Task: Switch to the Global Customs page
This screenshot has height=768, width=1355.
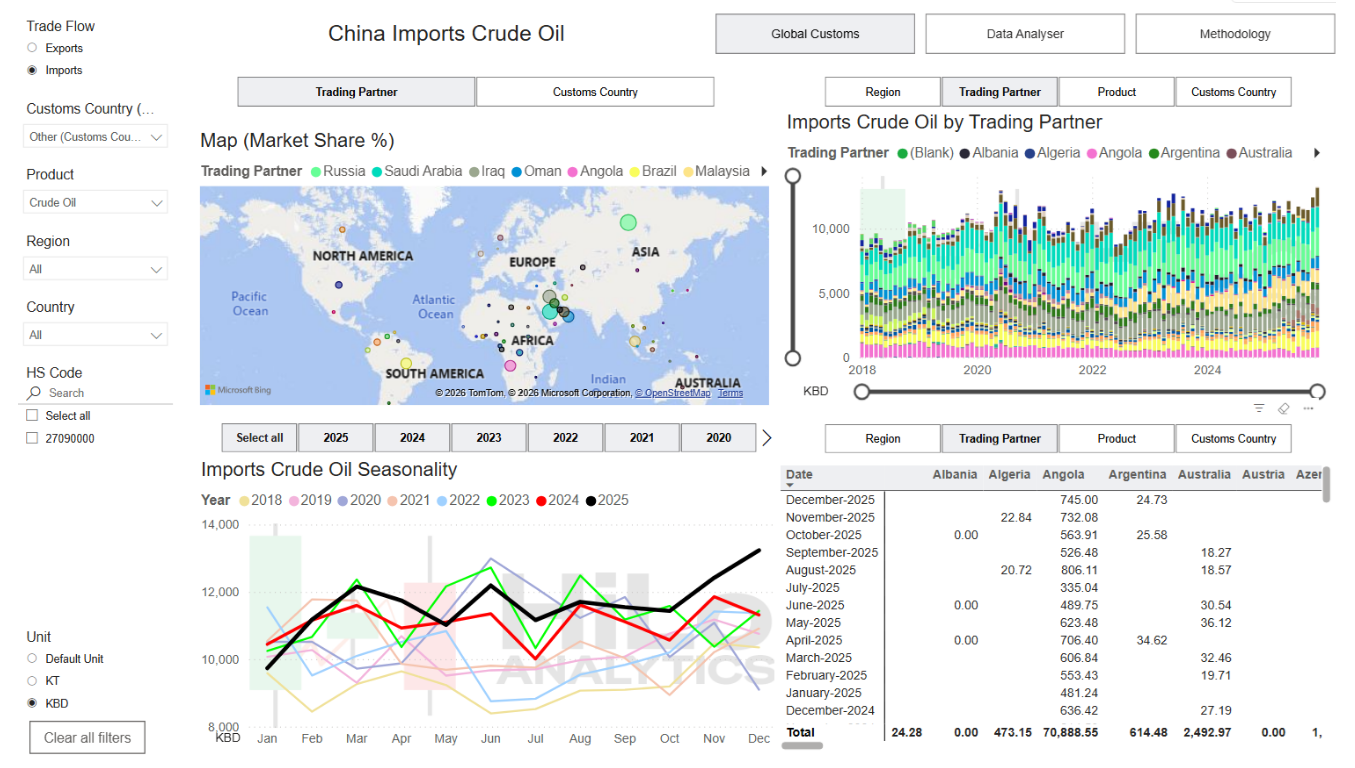Action: [x=815, y=34]
